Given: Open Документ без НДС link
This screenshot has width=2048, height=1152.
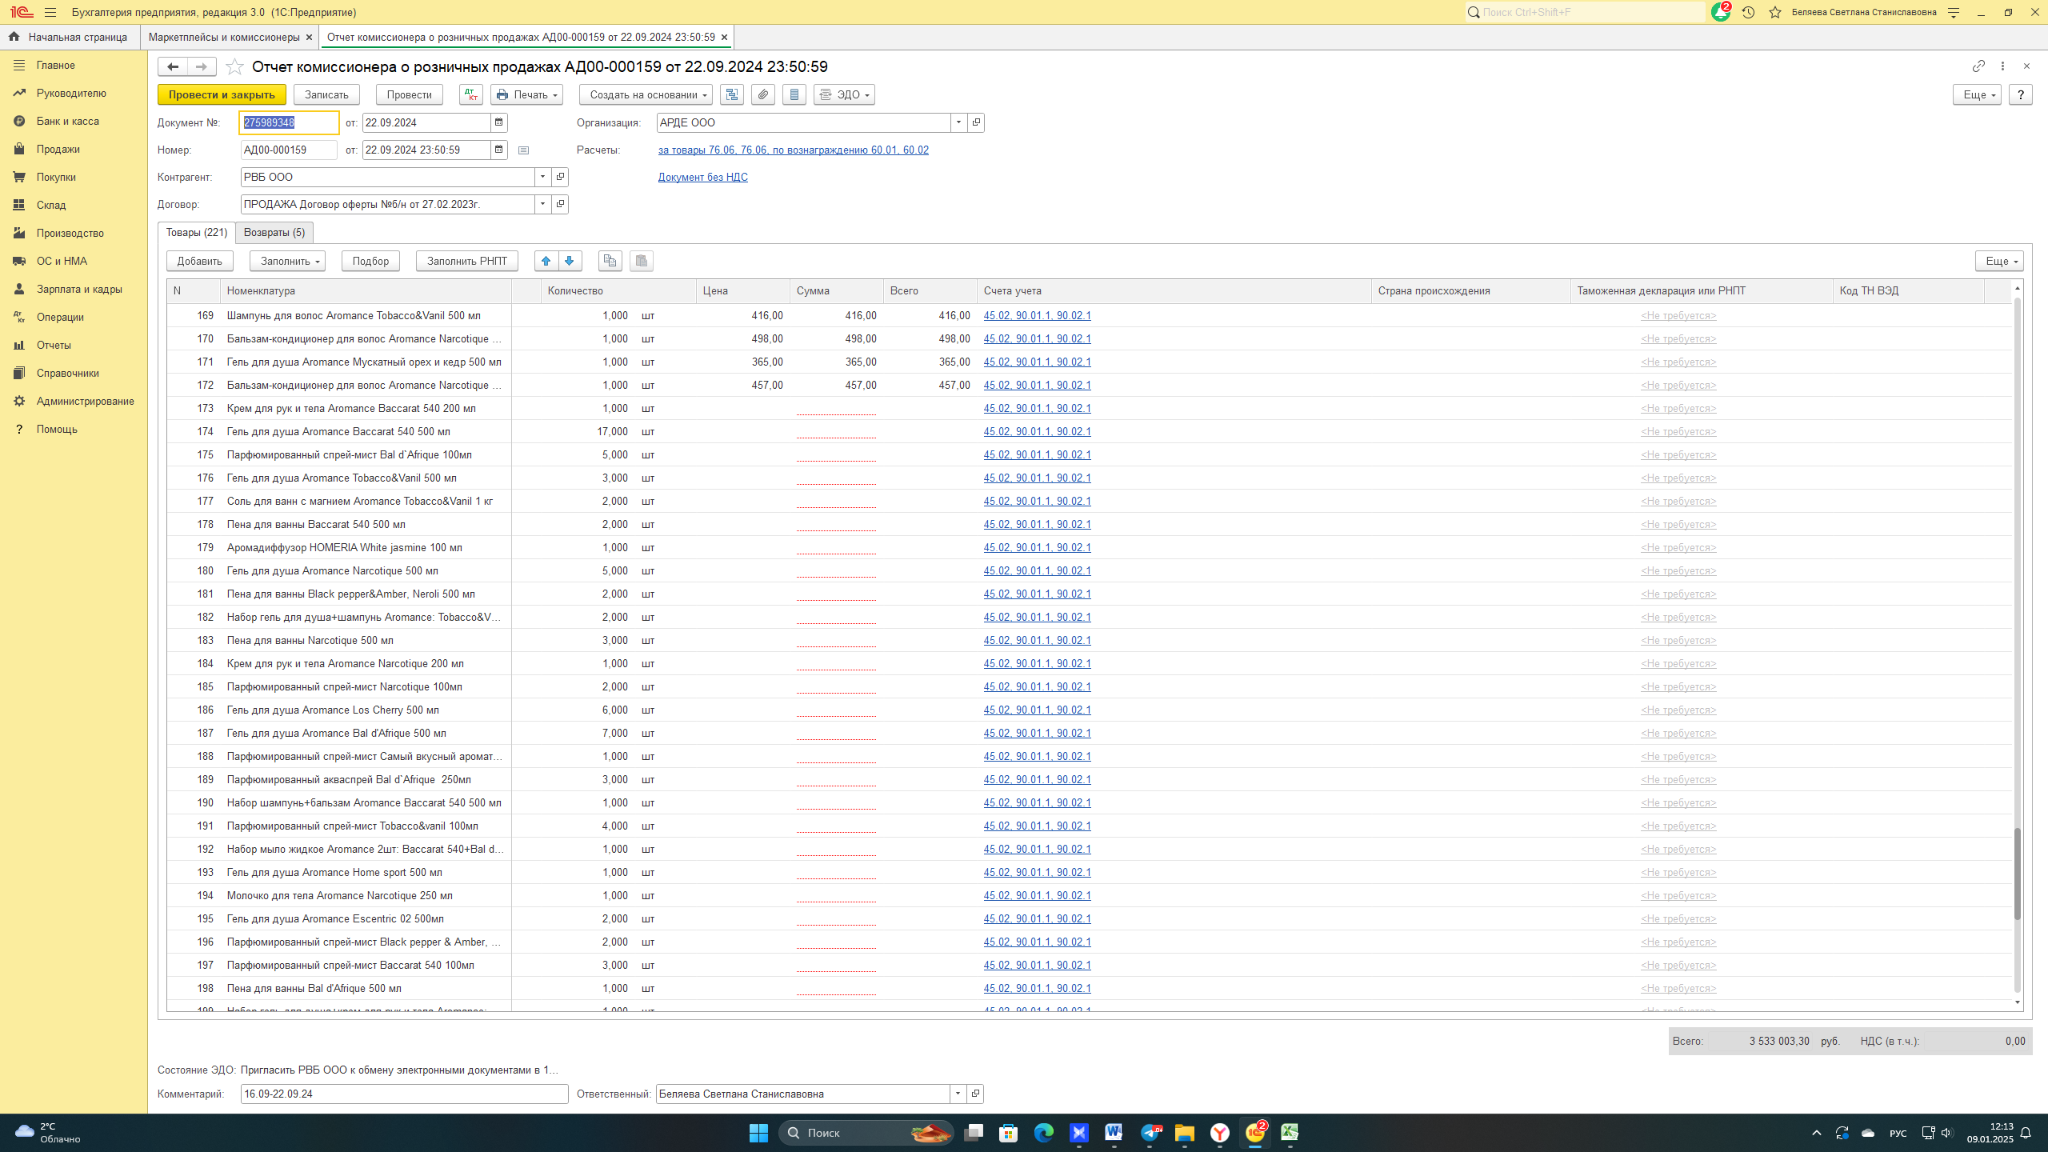Looking at the screenshot, I should (x=703, y=177).
